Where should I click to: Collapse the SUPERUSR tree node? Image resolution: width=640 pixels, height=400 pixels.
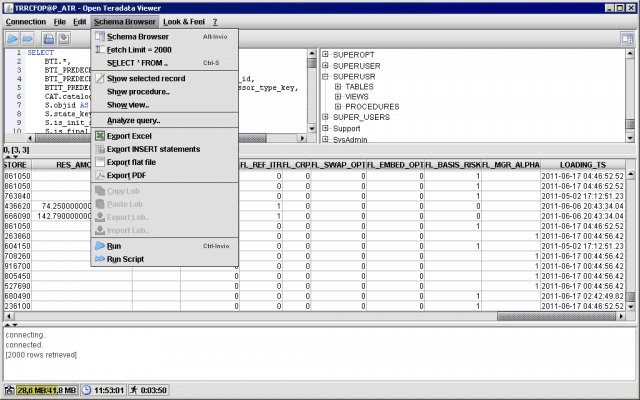coord(325,76)
